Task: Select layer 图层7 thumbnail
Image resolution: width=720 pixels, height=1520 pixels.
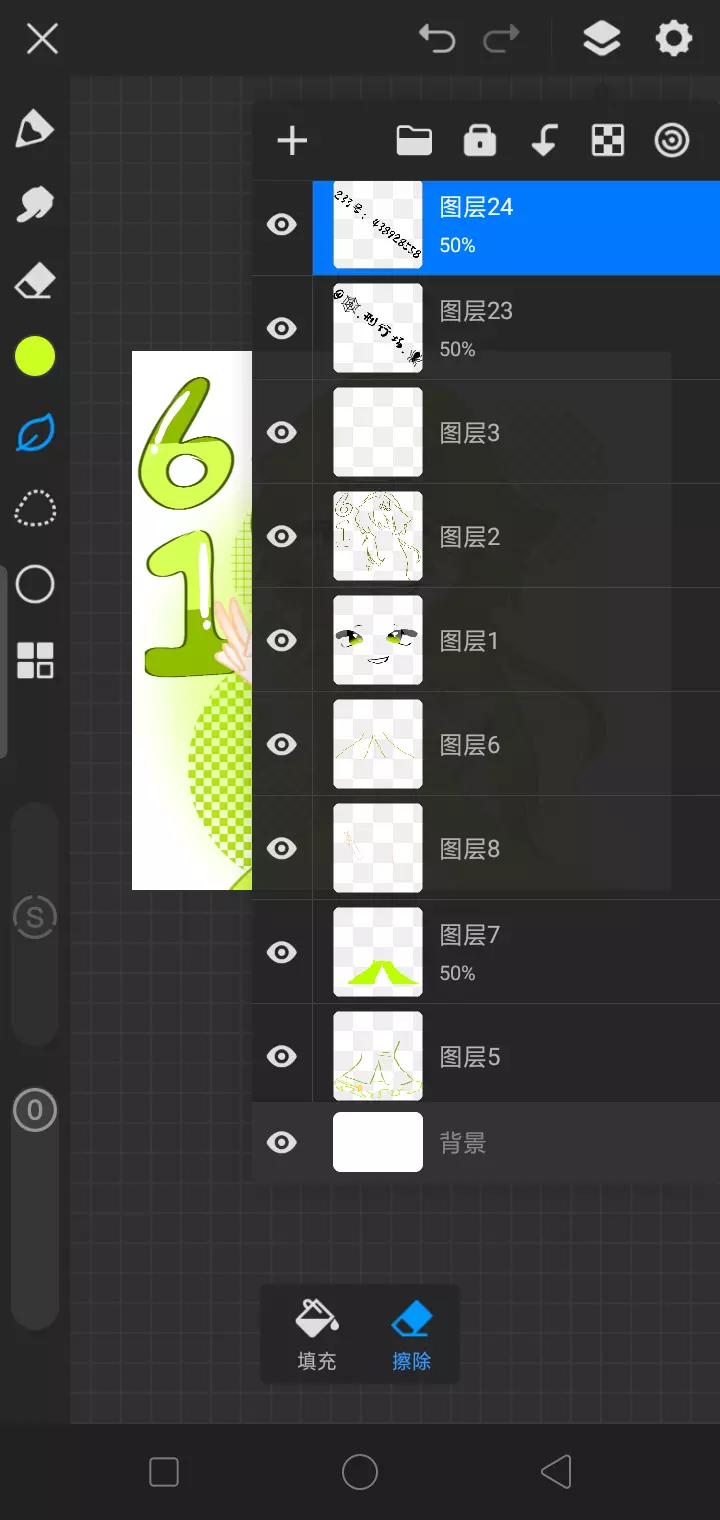Action: click(378, 952)
